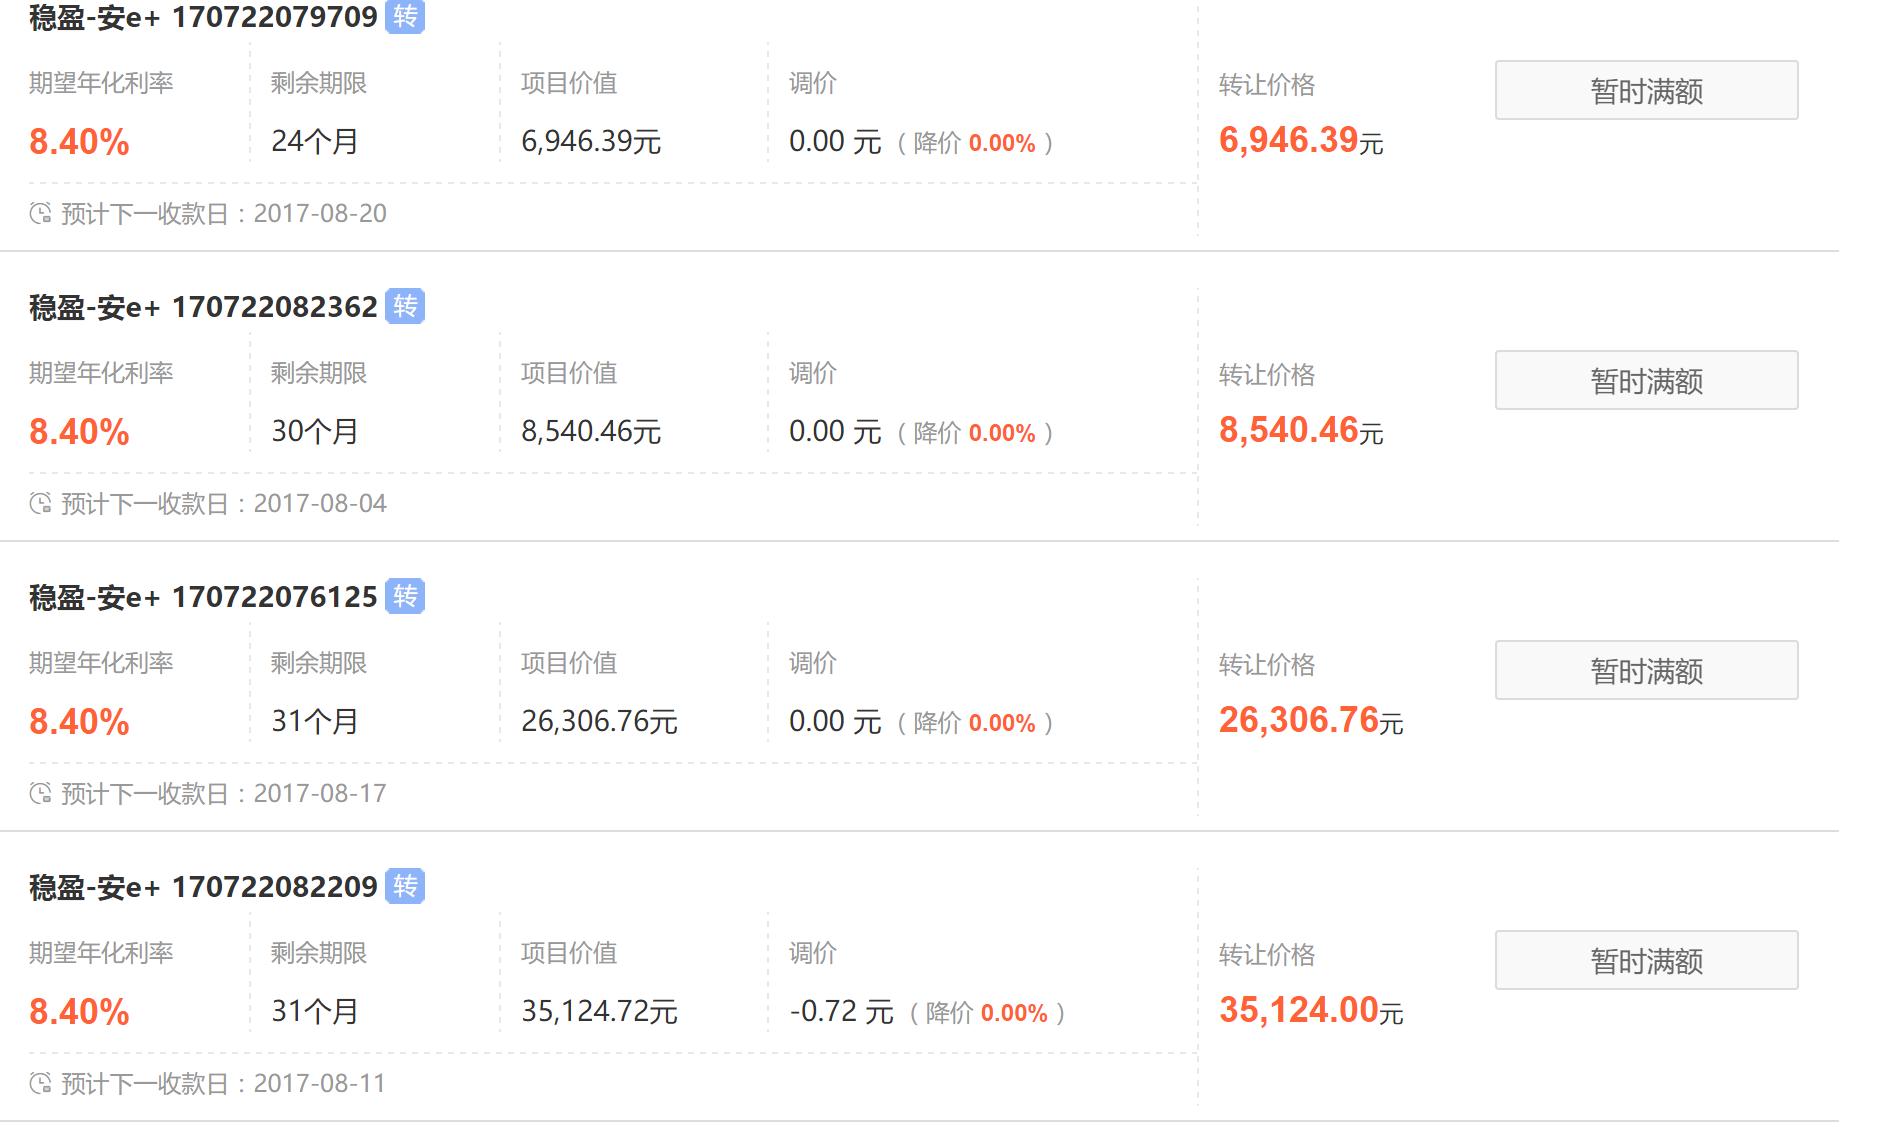Image resolution: width=1887 pixels, height=1140 pixels.
Task: Open listing 稳盈-安e+ 170722082209
Action: tap(200, 885)
